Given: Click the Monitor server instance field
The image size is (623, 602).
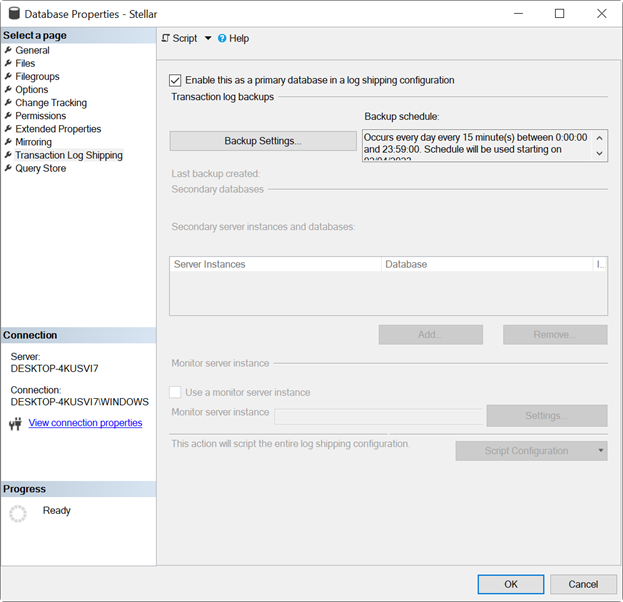Looking at the screenshot, I should coord(378,416).
